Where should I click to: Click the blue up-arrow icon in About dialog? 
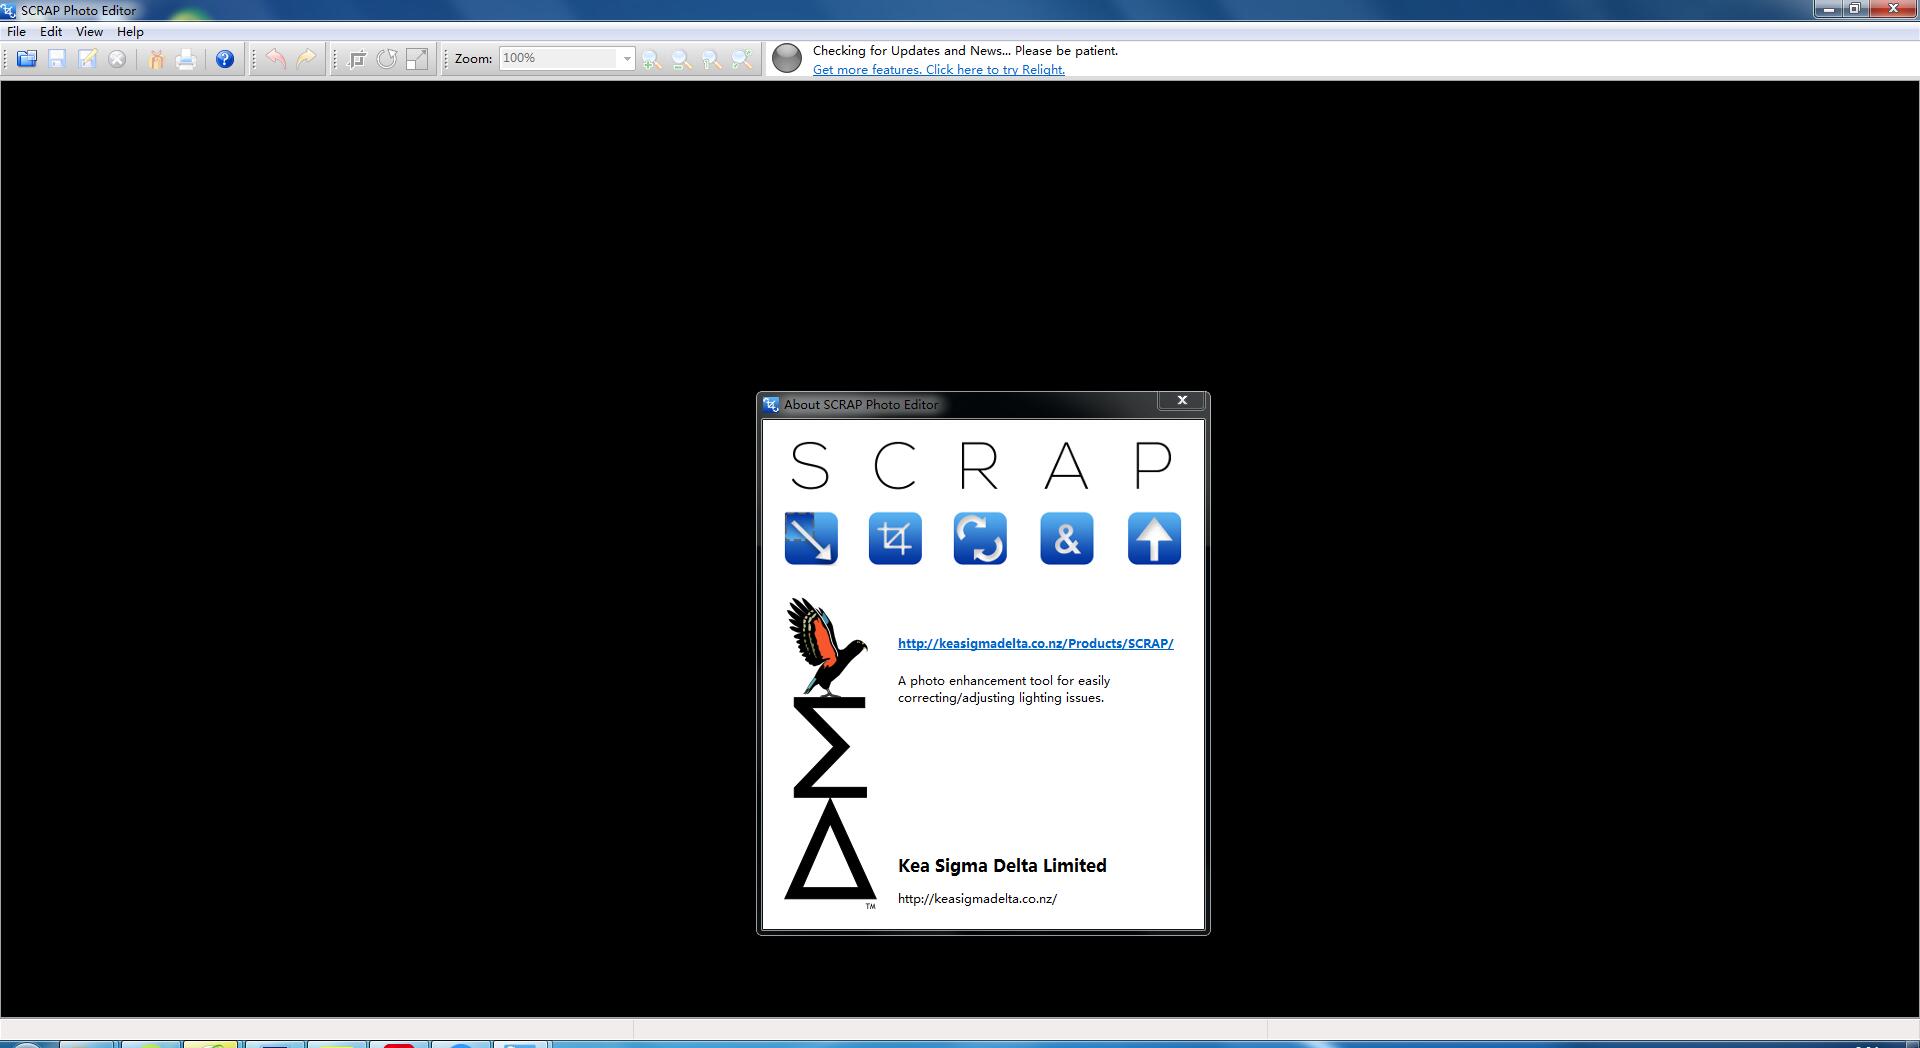[1154, 538]
